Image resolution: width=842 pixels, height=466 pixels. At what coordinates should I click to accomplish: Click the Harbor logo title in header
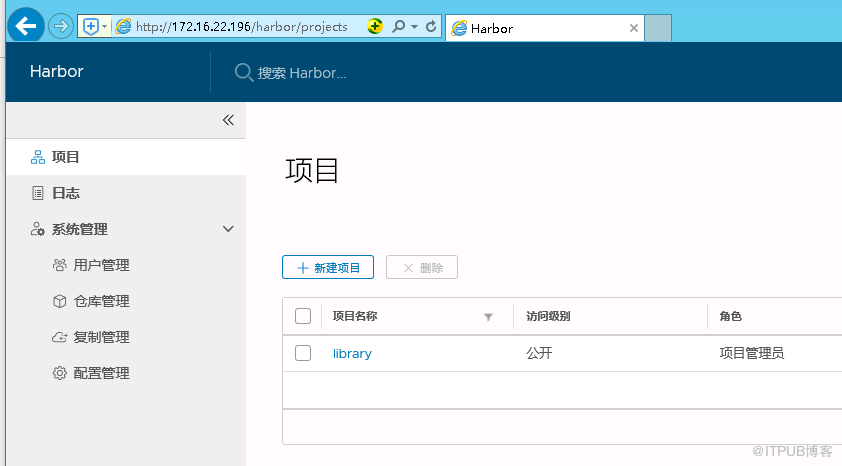pyautogui.click(x=56, y=71)
